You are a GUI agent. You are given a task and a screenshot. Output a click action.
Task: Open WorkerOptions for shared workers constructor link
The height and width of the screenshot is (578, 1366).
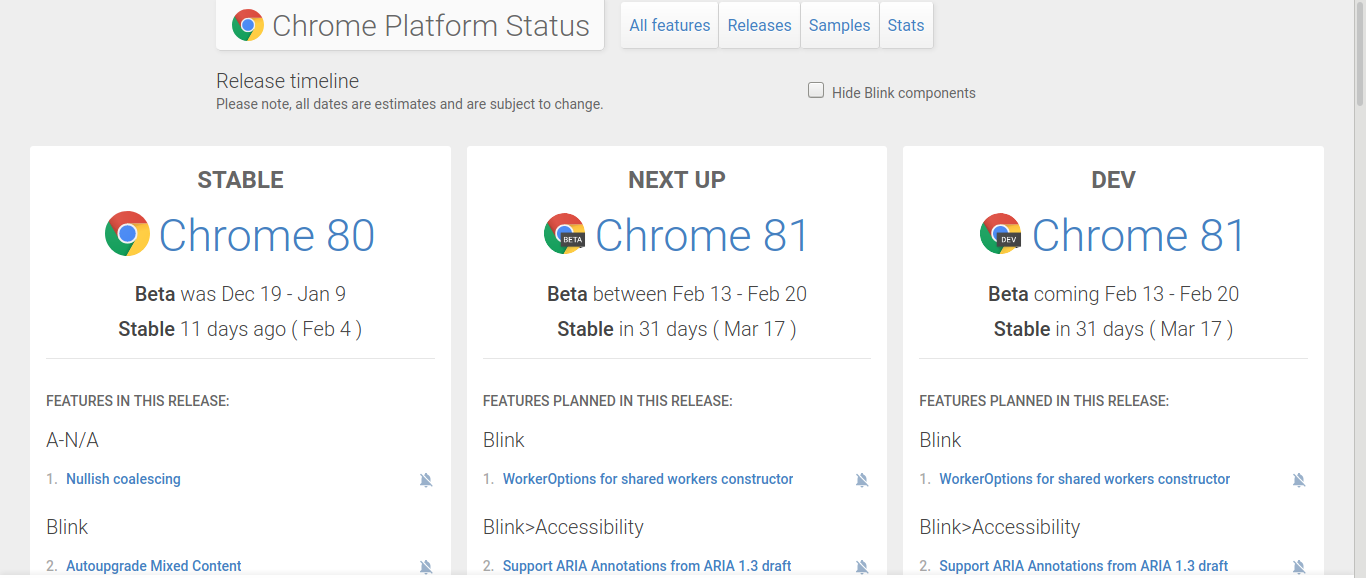click(648, 479)
